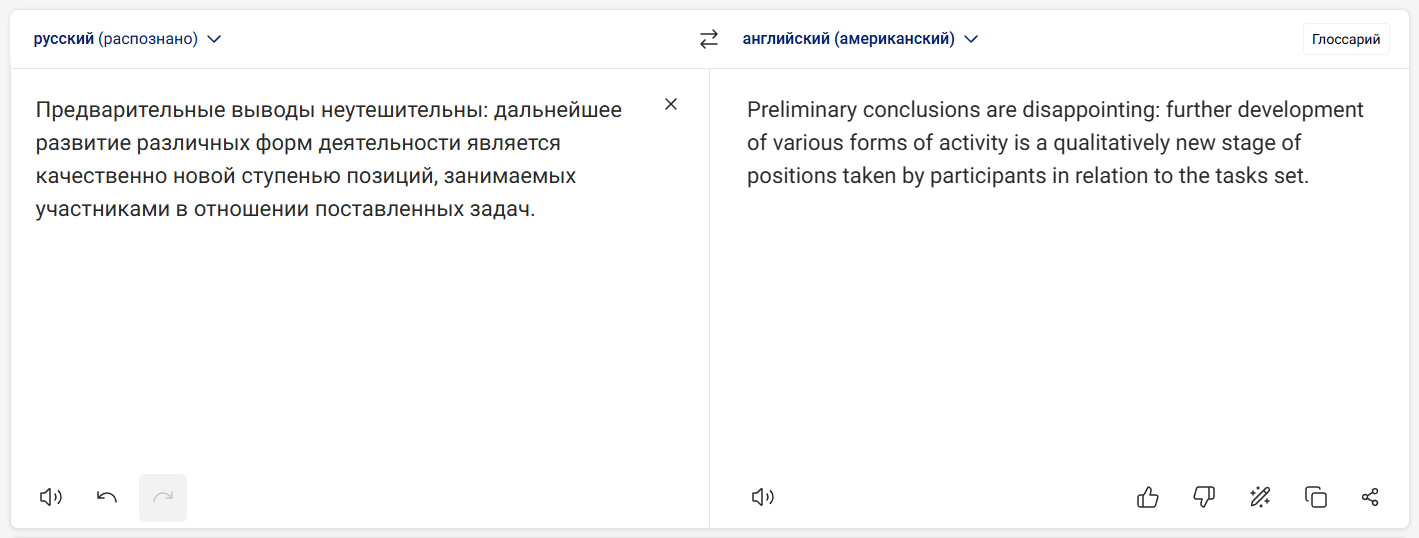Give thumbs up to the translation
Screen dimensions: 1419x538
tap(1148, 497)
